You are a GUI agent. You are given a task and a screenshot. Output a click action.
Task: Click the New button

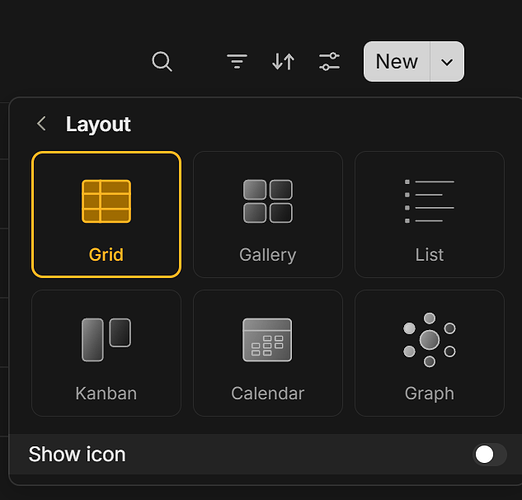[x=397, y=62]
